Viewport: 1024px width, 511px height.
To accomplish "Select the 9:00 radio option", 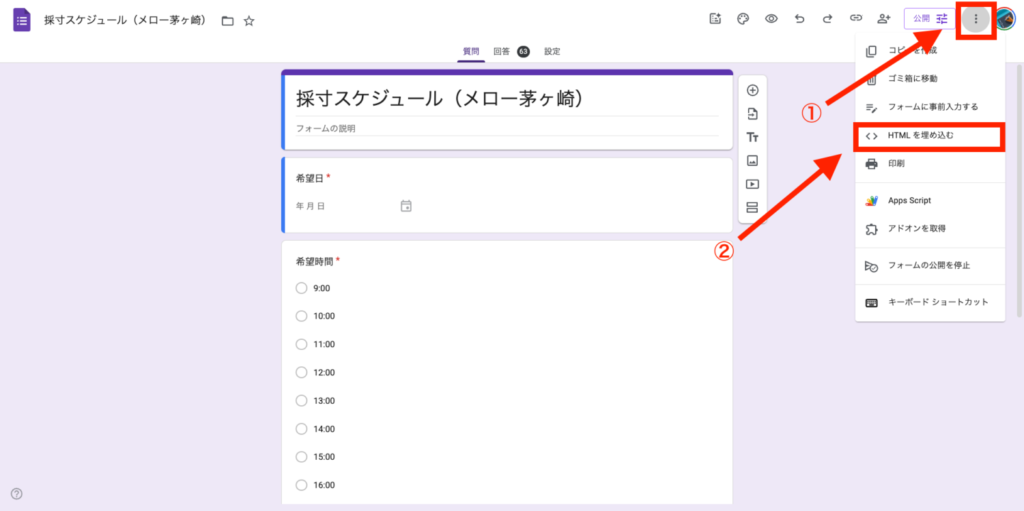I will pyautogui.click(x=301, y=288).
